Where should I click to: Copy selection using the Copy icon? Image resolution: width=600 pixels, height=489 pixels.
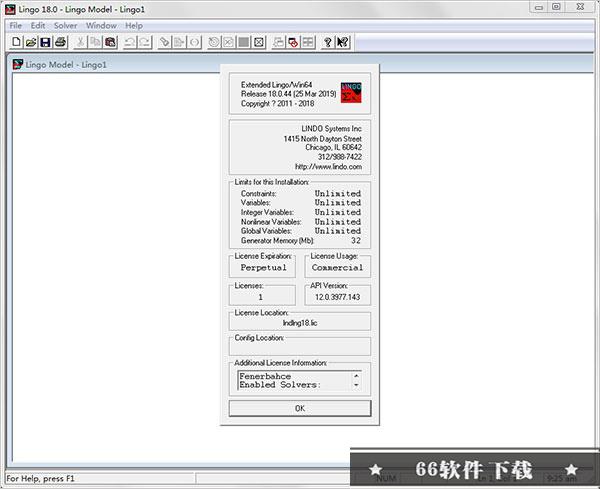(x=95, y=42)
